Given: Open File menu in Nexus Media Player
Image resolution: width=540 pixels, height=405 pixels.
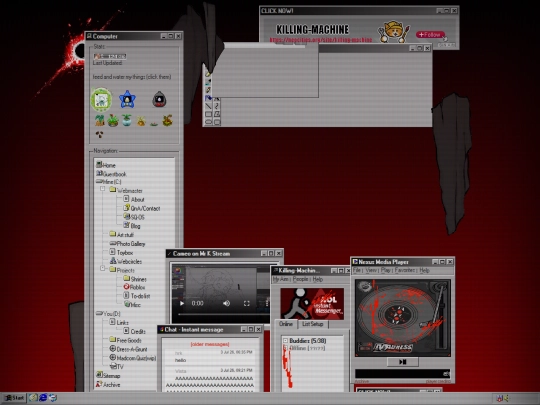Looking at the screenshot, I should pos(356,270).
